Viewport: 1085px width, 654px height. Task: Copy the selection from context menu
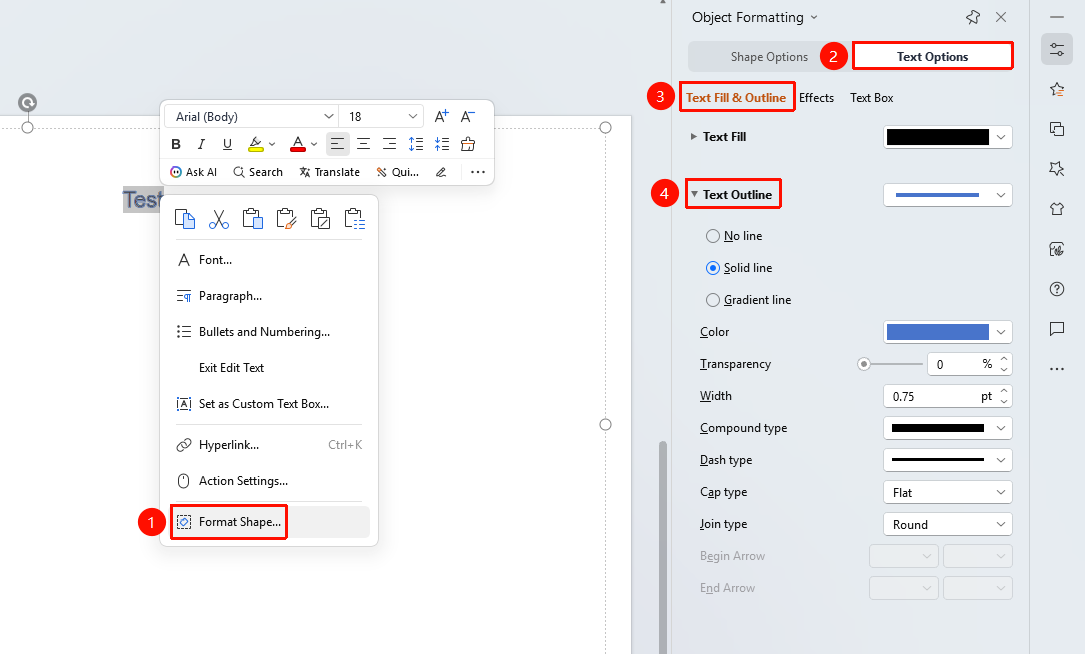[x=185, y=219]
